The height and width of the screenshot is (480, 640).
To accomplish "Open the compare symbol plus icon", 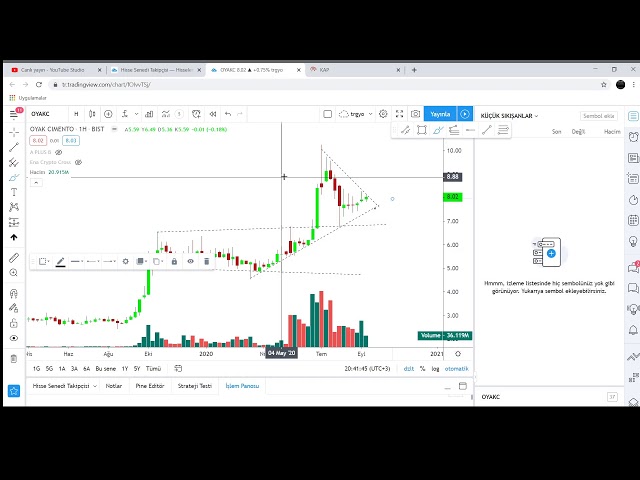I will (x=108, y=114).
